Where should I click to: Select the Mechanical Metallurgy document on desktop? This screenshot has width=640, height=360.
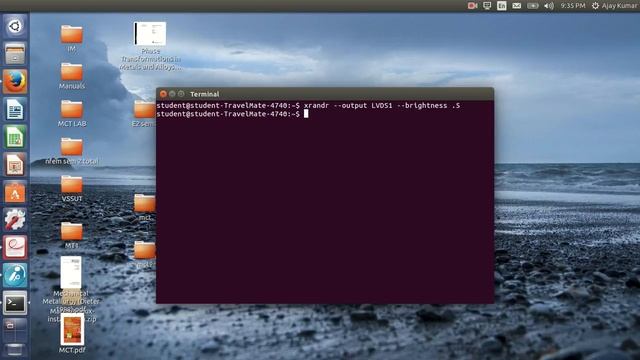click(x=71, y=273)
